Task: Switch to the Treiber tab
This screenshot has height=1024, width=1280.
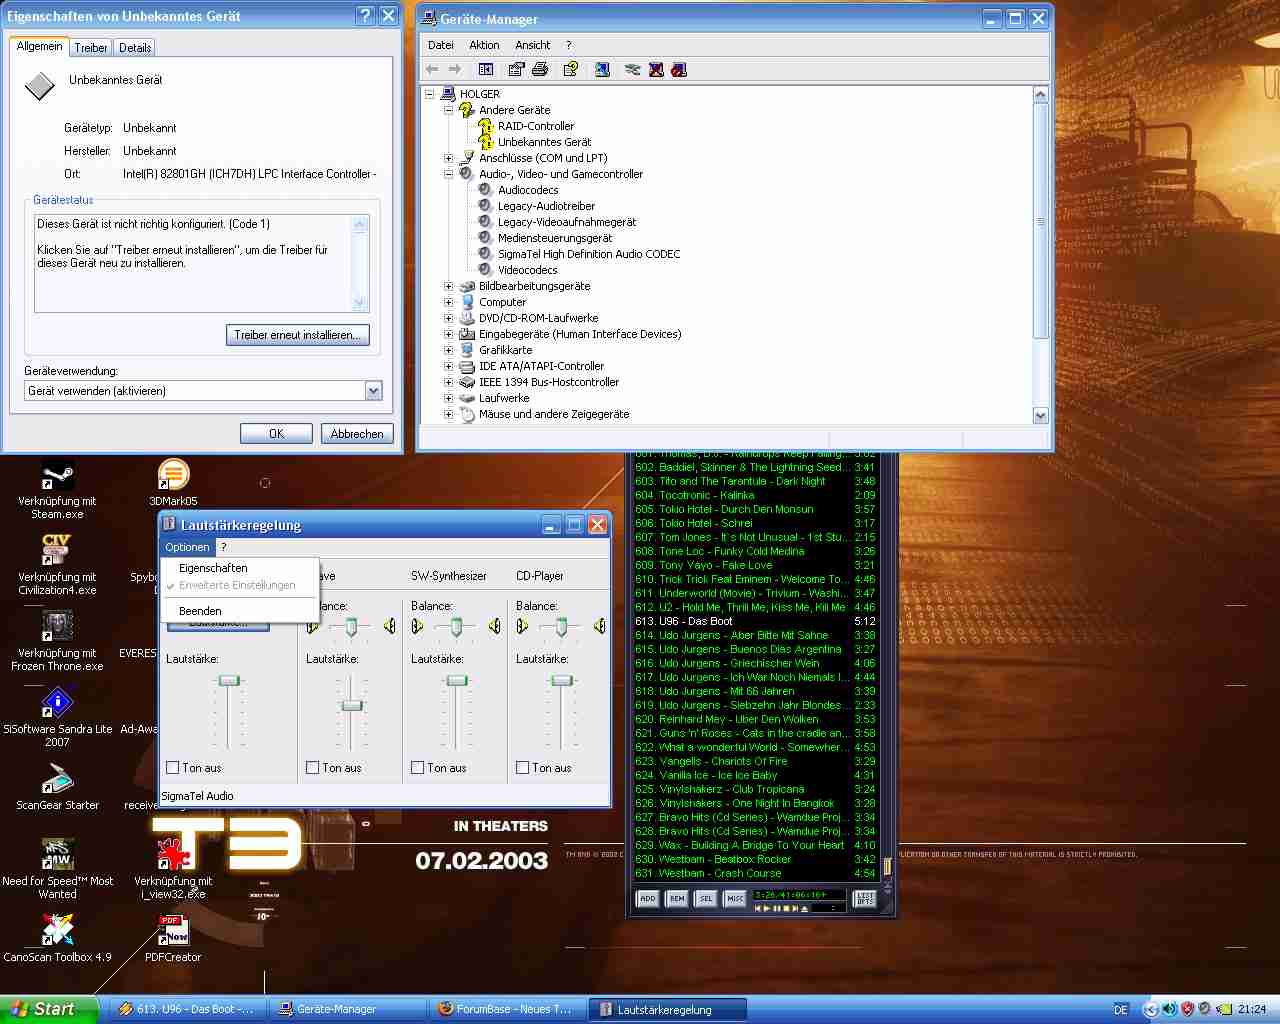Action: (x=91, y=48)
